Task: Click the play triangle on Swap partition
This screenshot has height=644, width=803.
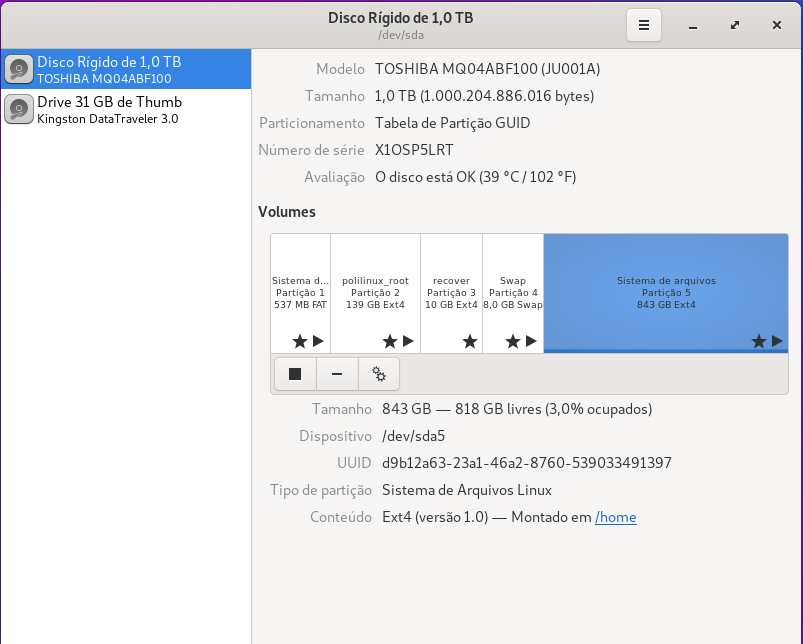Action: [x=531, y=341]
